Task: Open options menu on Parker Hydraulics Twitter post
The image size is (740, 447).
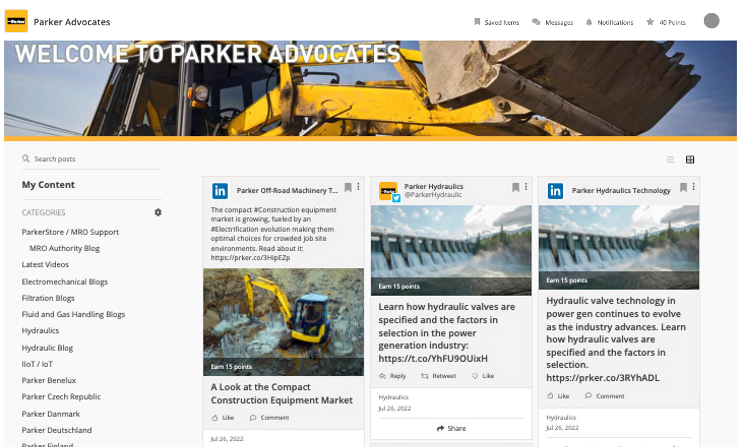Action: click(526, 188)
